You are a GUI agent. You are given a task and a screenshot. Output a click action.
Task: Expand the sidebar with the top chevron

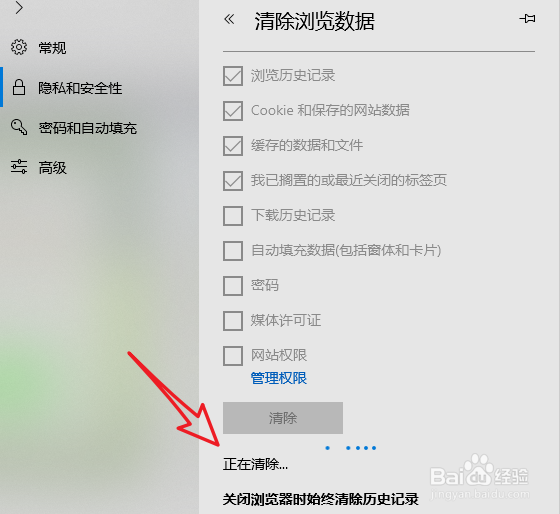(19, 8)
